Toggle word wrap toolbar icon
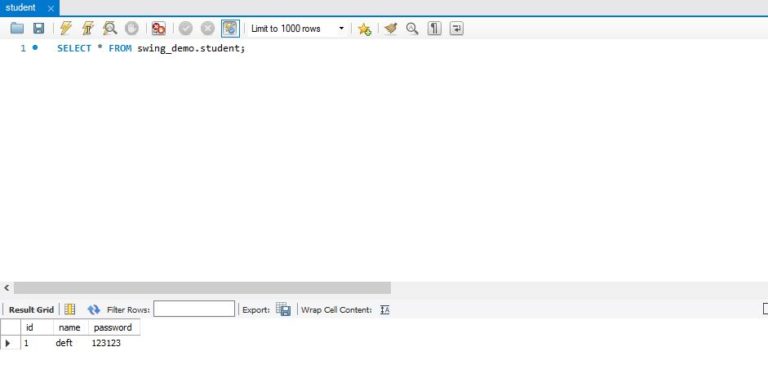Screen dimensions: 768x387 coord(456,28)
